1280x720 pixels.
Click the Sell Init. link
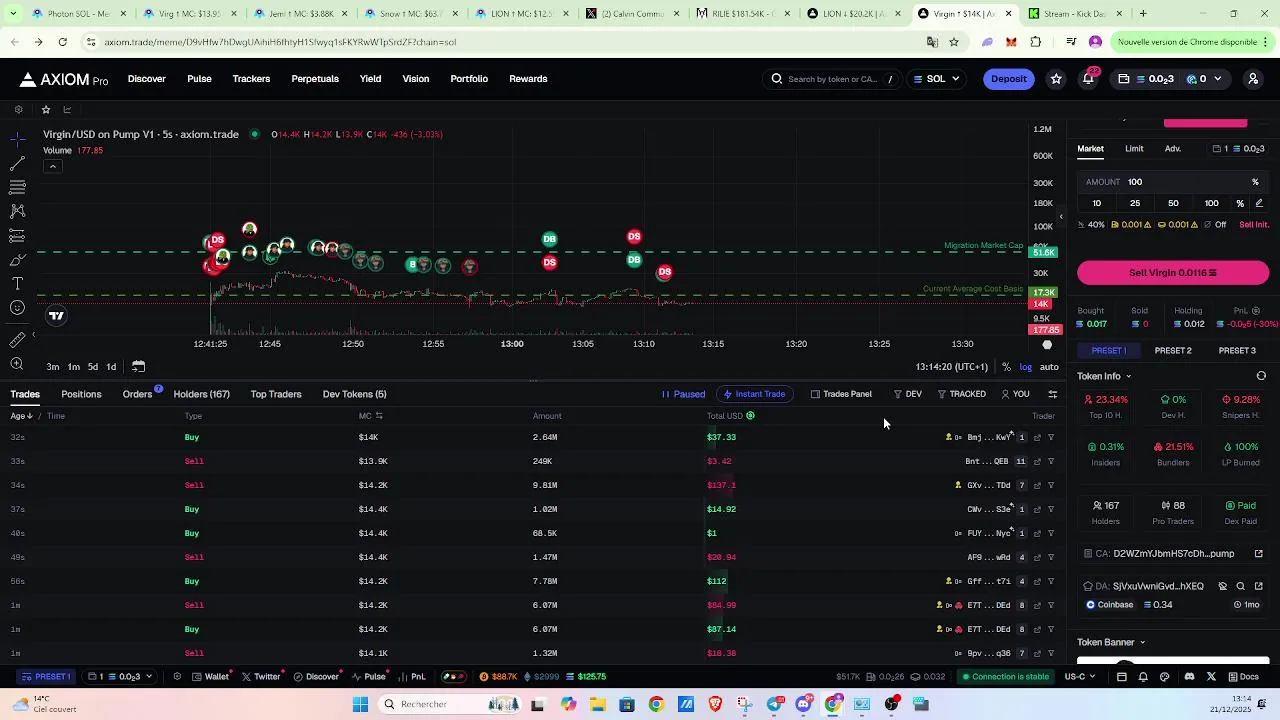click(1254, 225)
